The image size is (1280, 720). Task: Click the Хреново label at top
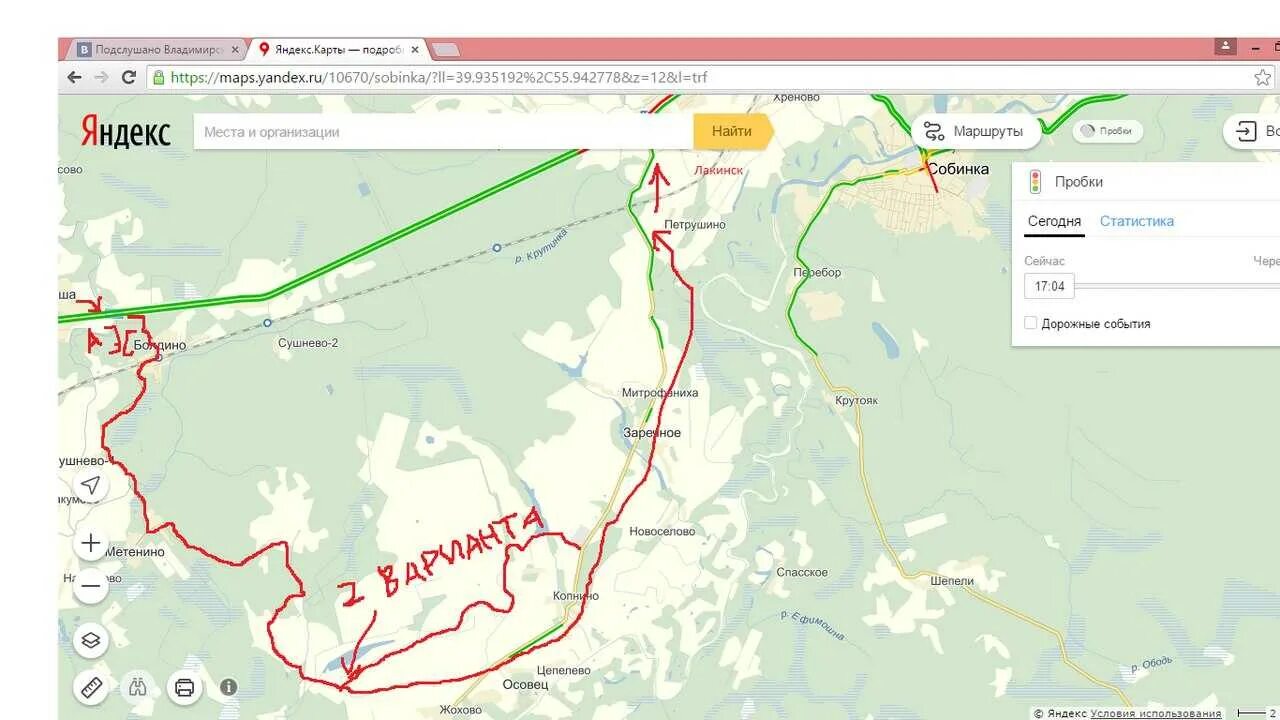797,97
